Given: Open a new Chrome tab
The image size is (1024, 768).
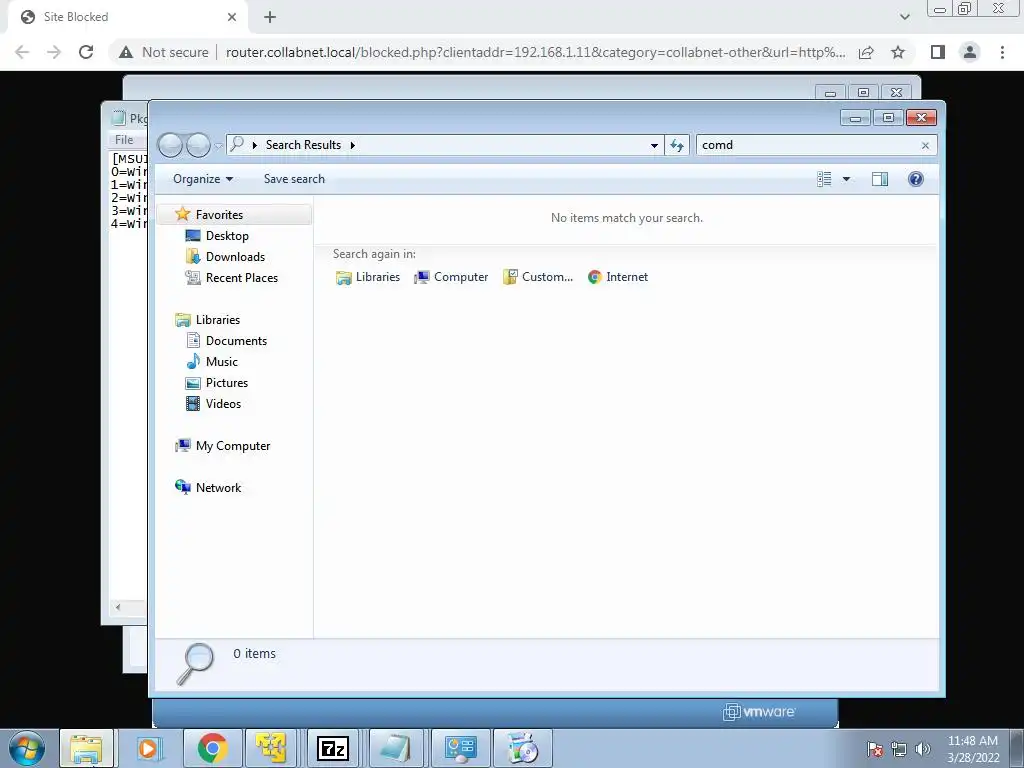Looking at the screenshot, I should point(270,17).
